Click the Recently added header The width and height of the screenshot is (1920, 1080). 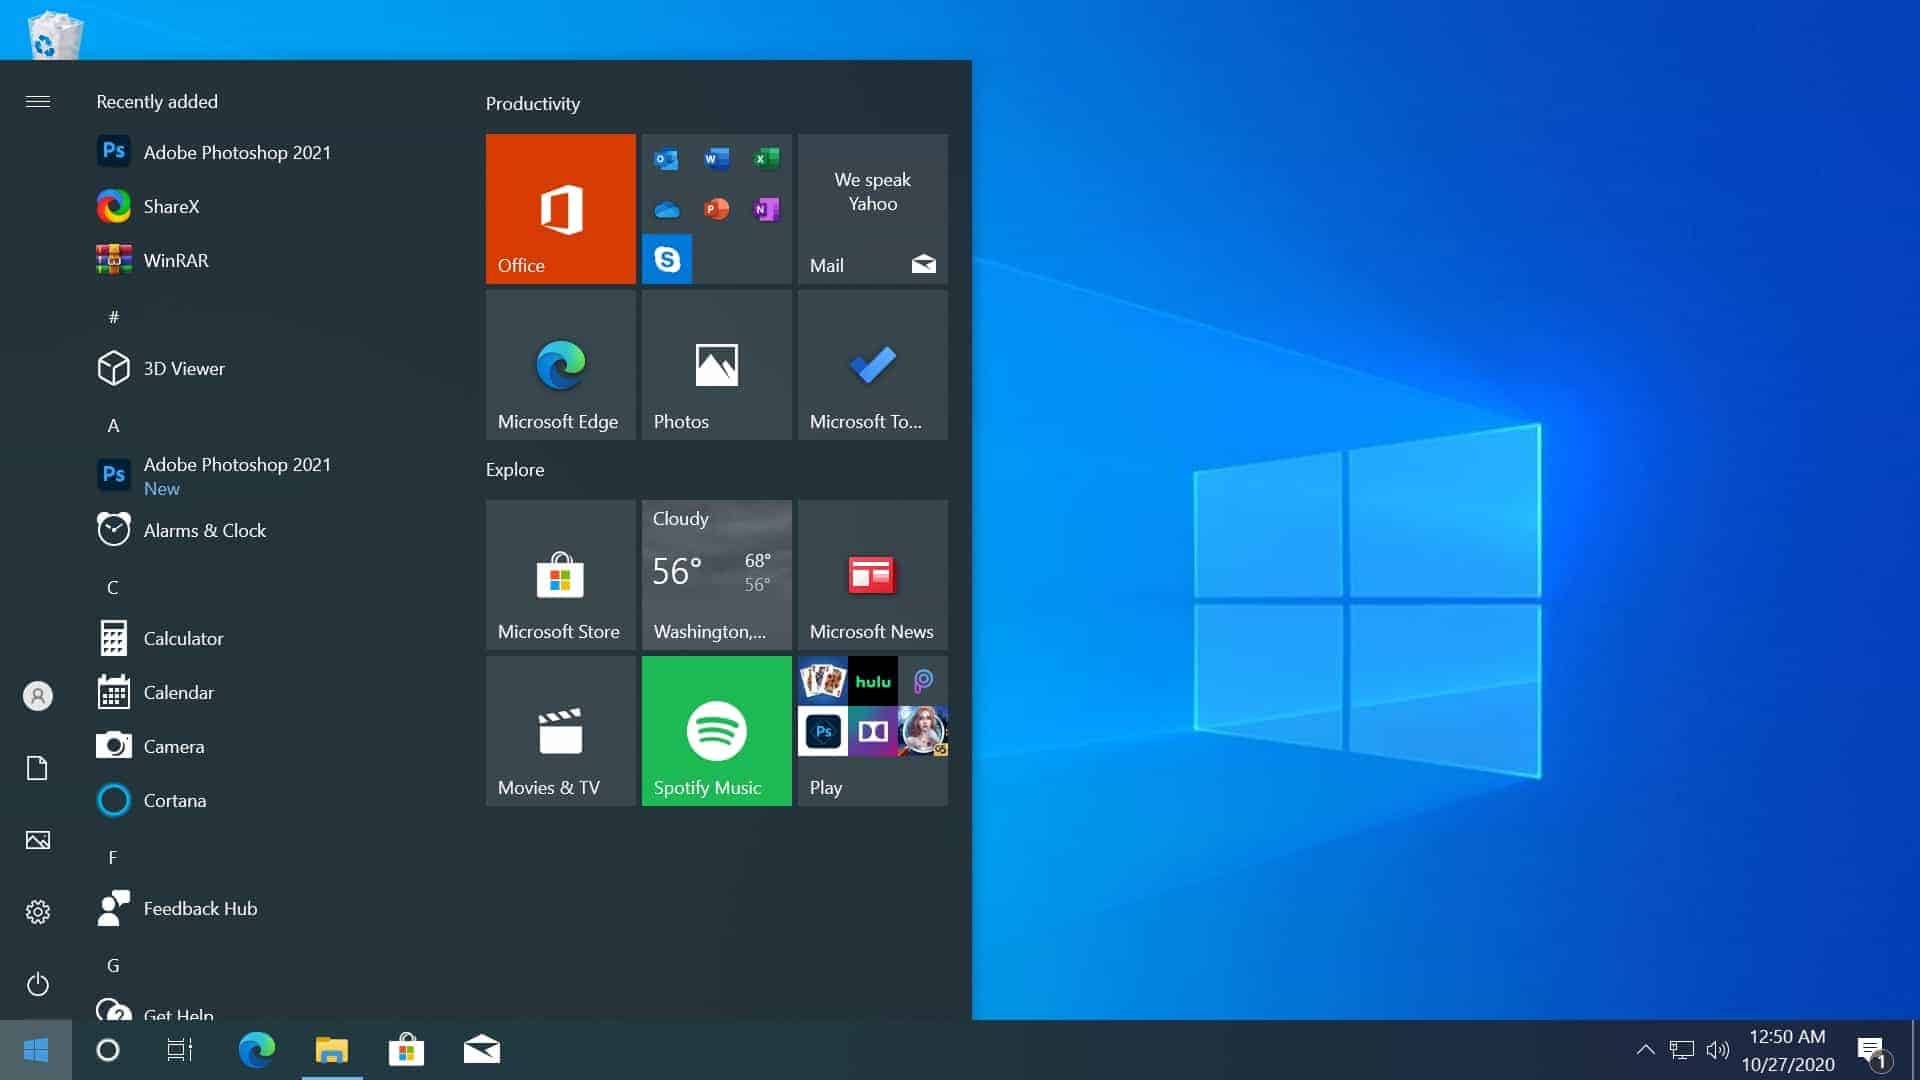click(x=157, y=102)
